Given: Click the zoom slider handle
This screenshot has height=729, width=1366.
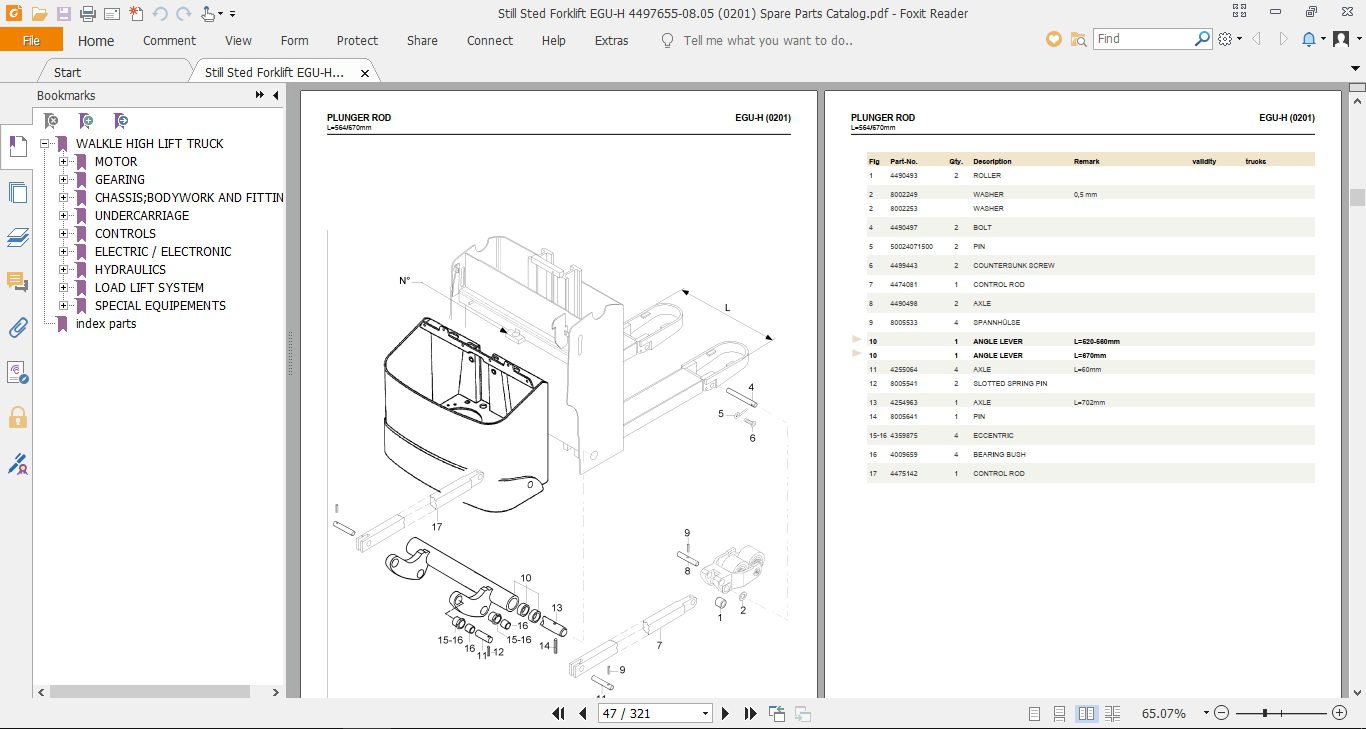Looking at the screenshot, I should tap(1266, 713).
